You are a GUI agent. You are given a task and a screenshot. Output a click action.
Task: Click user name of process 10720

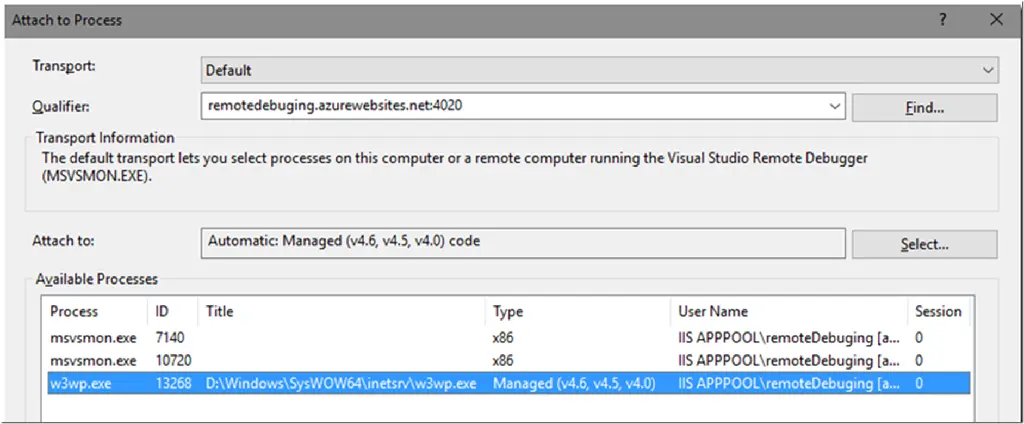point(788,360)
